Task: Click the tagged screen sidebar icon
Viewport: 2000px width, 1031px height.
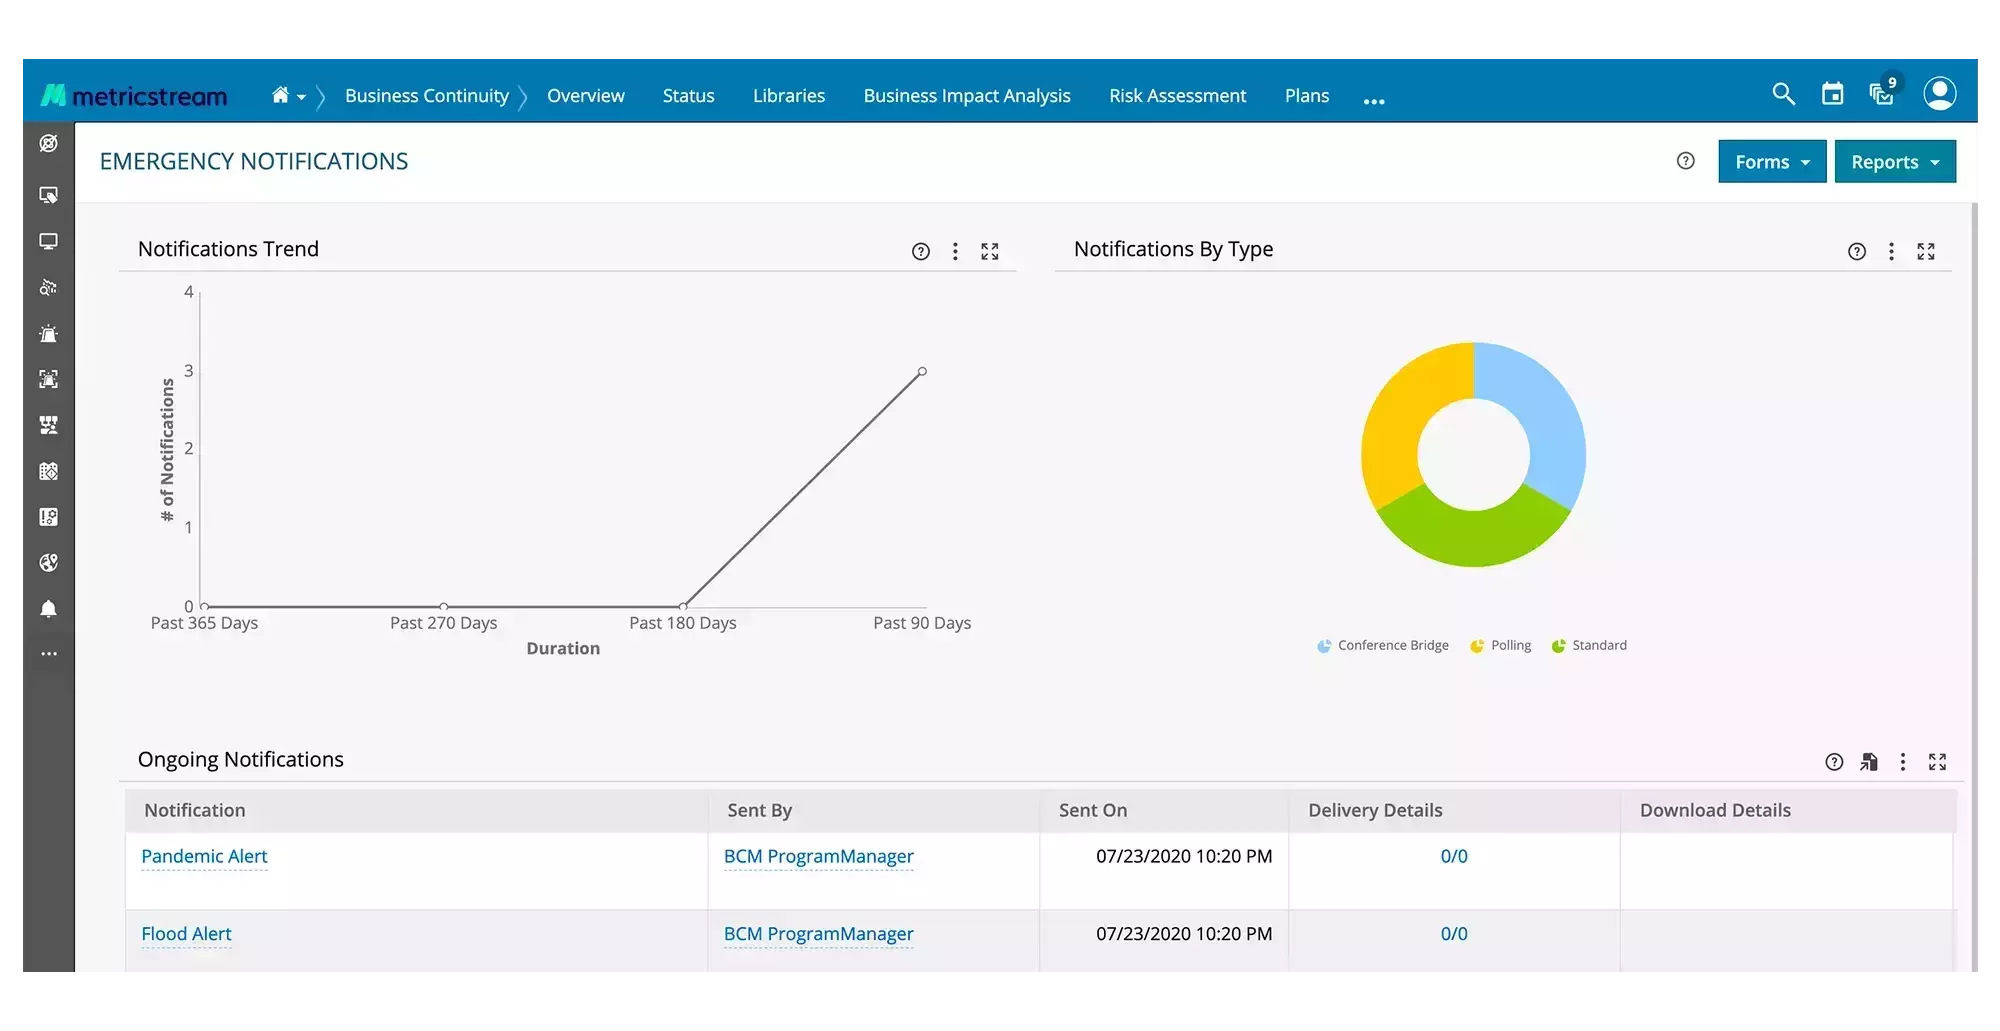Action: pos(48,194)
